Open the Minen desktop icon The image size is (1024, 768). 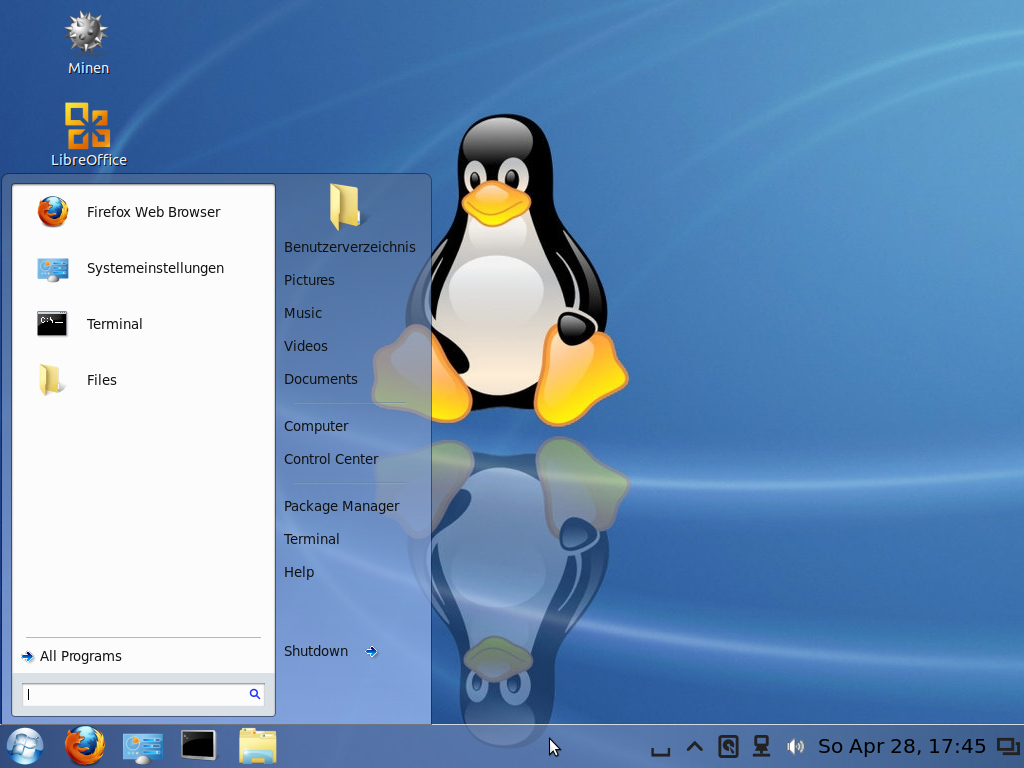point(88,43)
